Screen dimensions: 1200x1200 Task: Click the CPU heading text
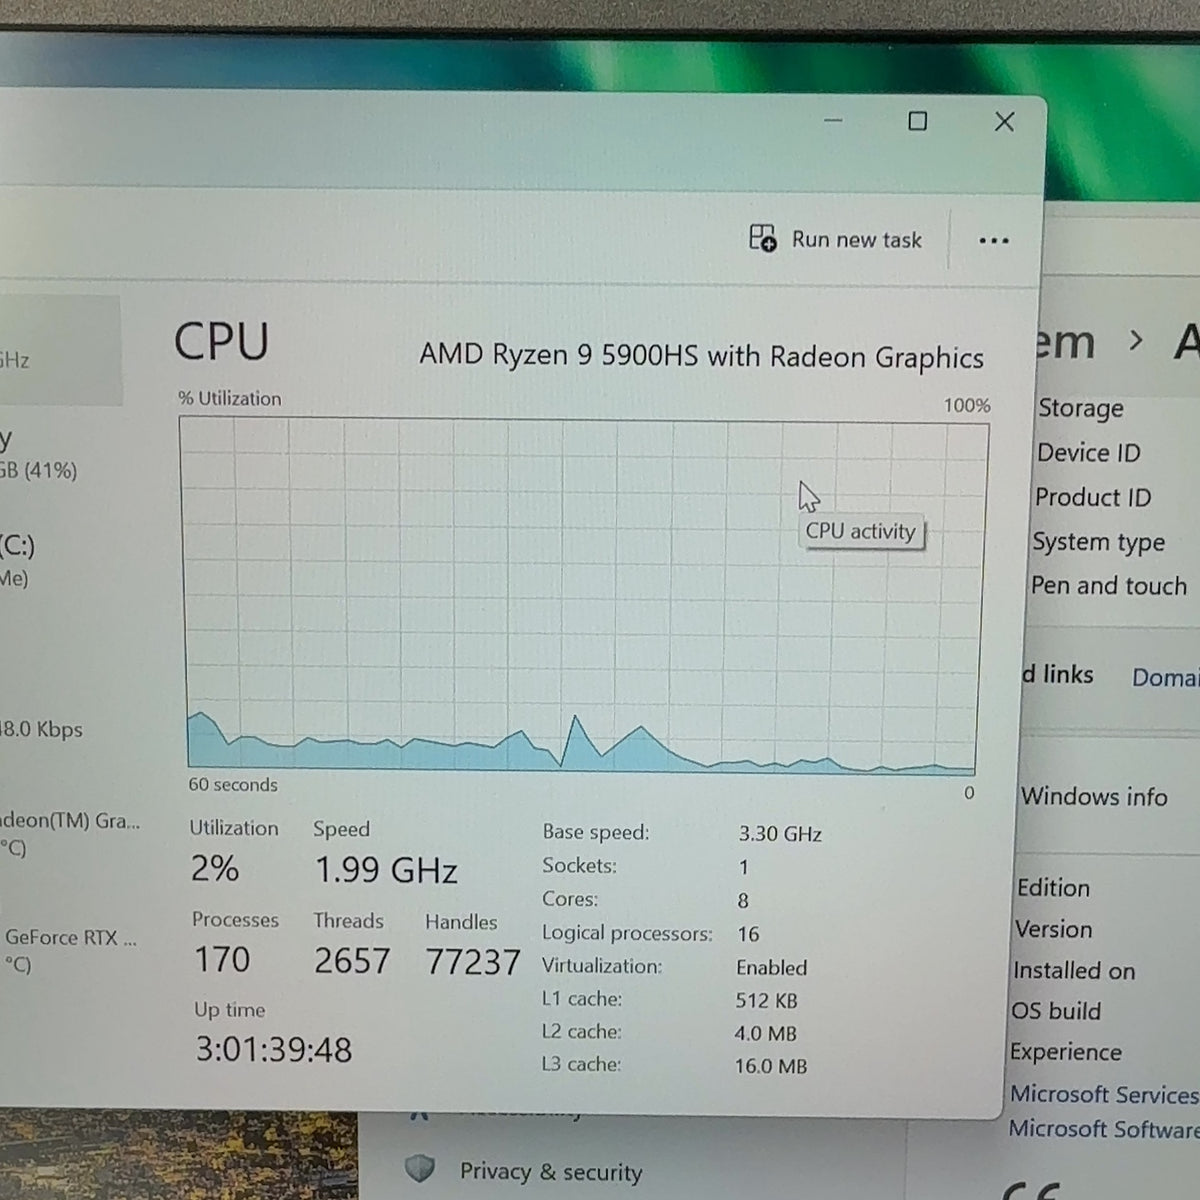221,341
